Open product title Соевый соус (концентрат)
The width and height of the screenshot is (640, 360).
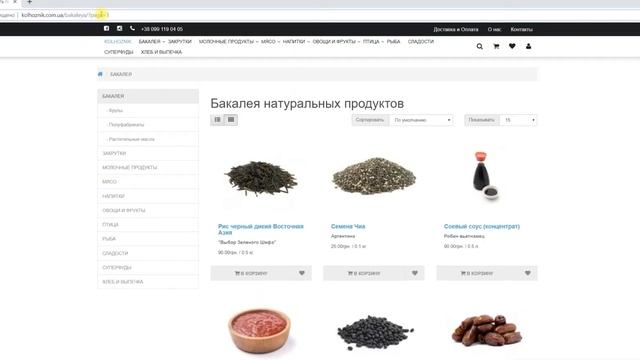482,226
